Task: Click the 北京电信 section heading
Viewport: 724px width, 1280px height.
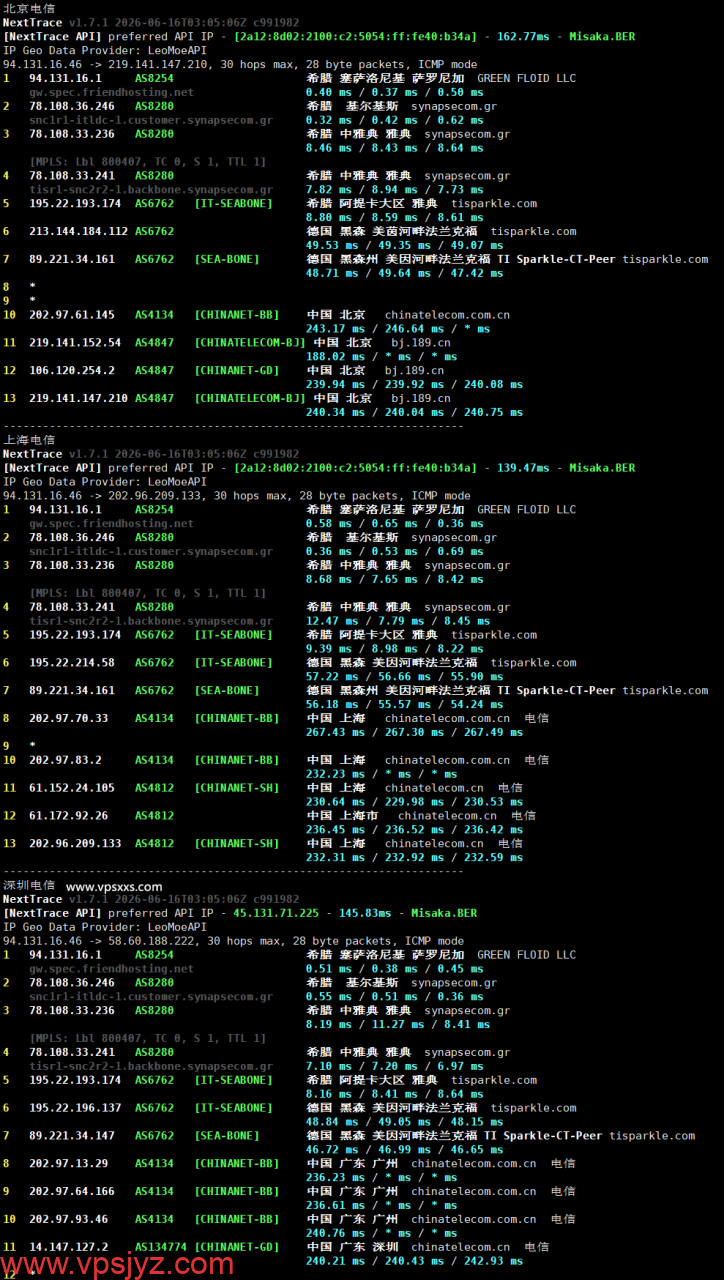Action: coord(29,8)
